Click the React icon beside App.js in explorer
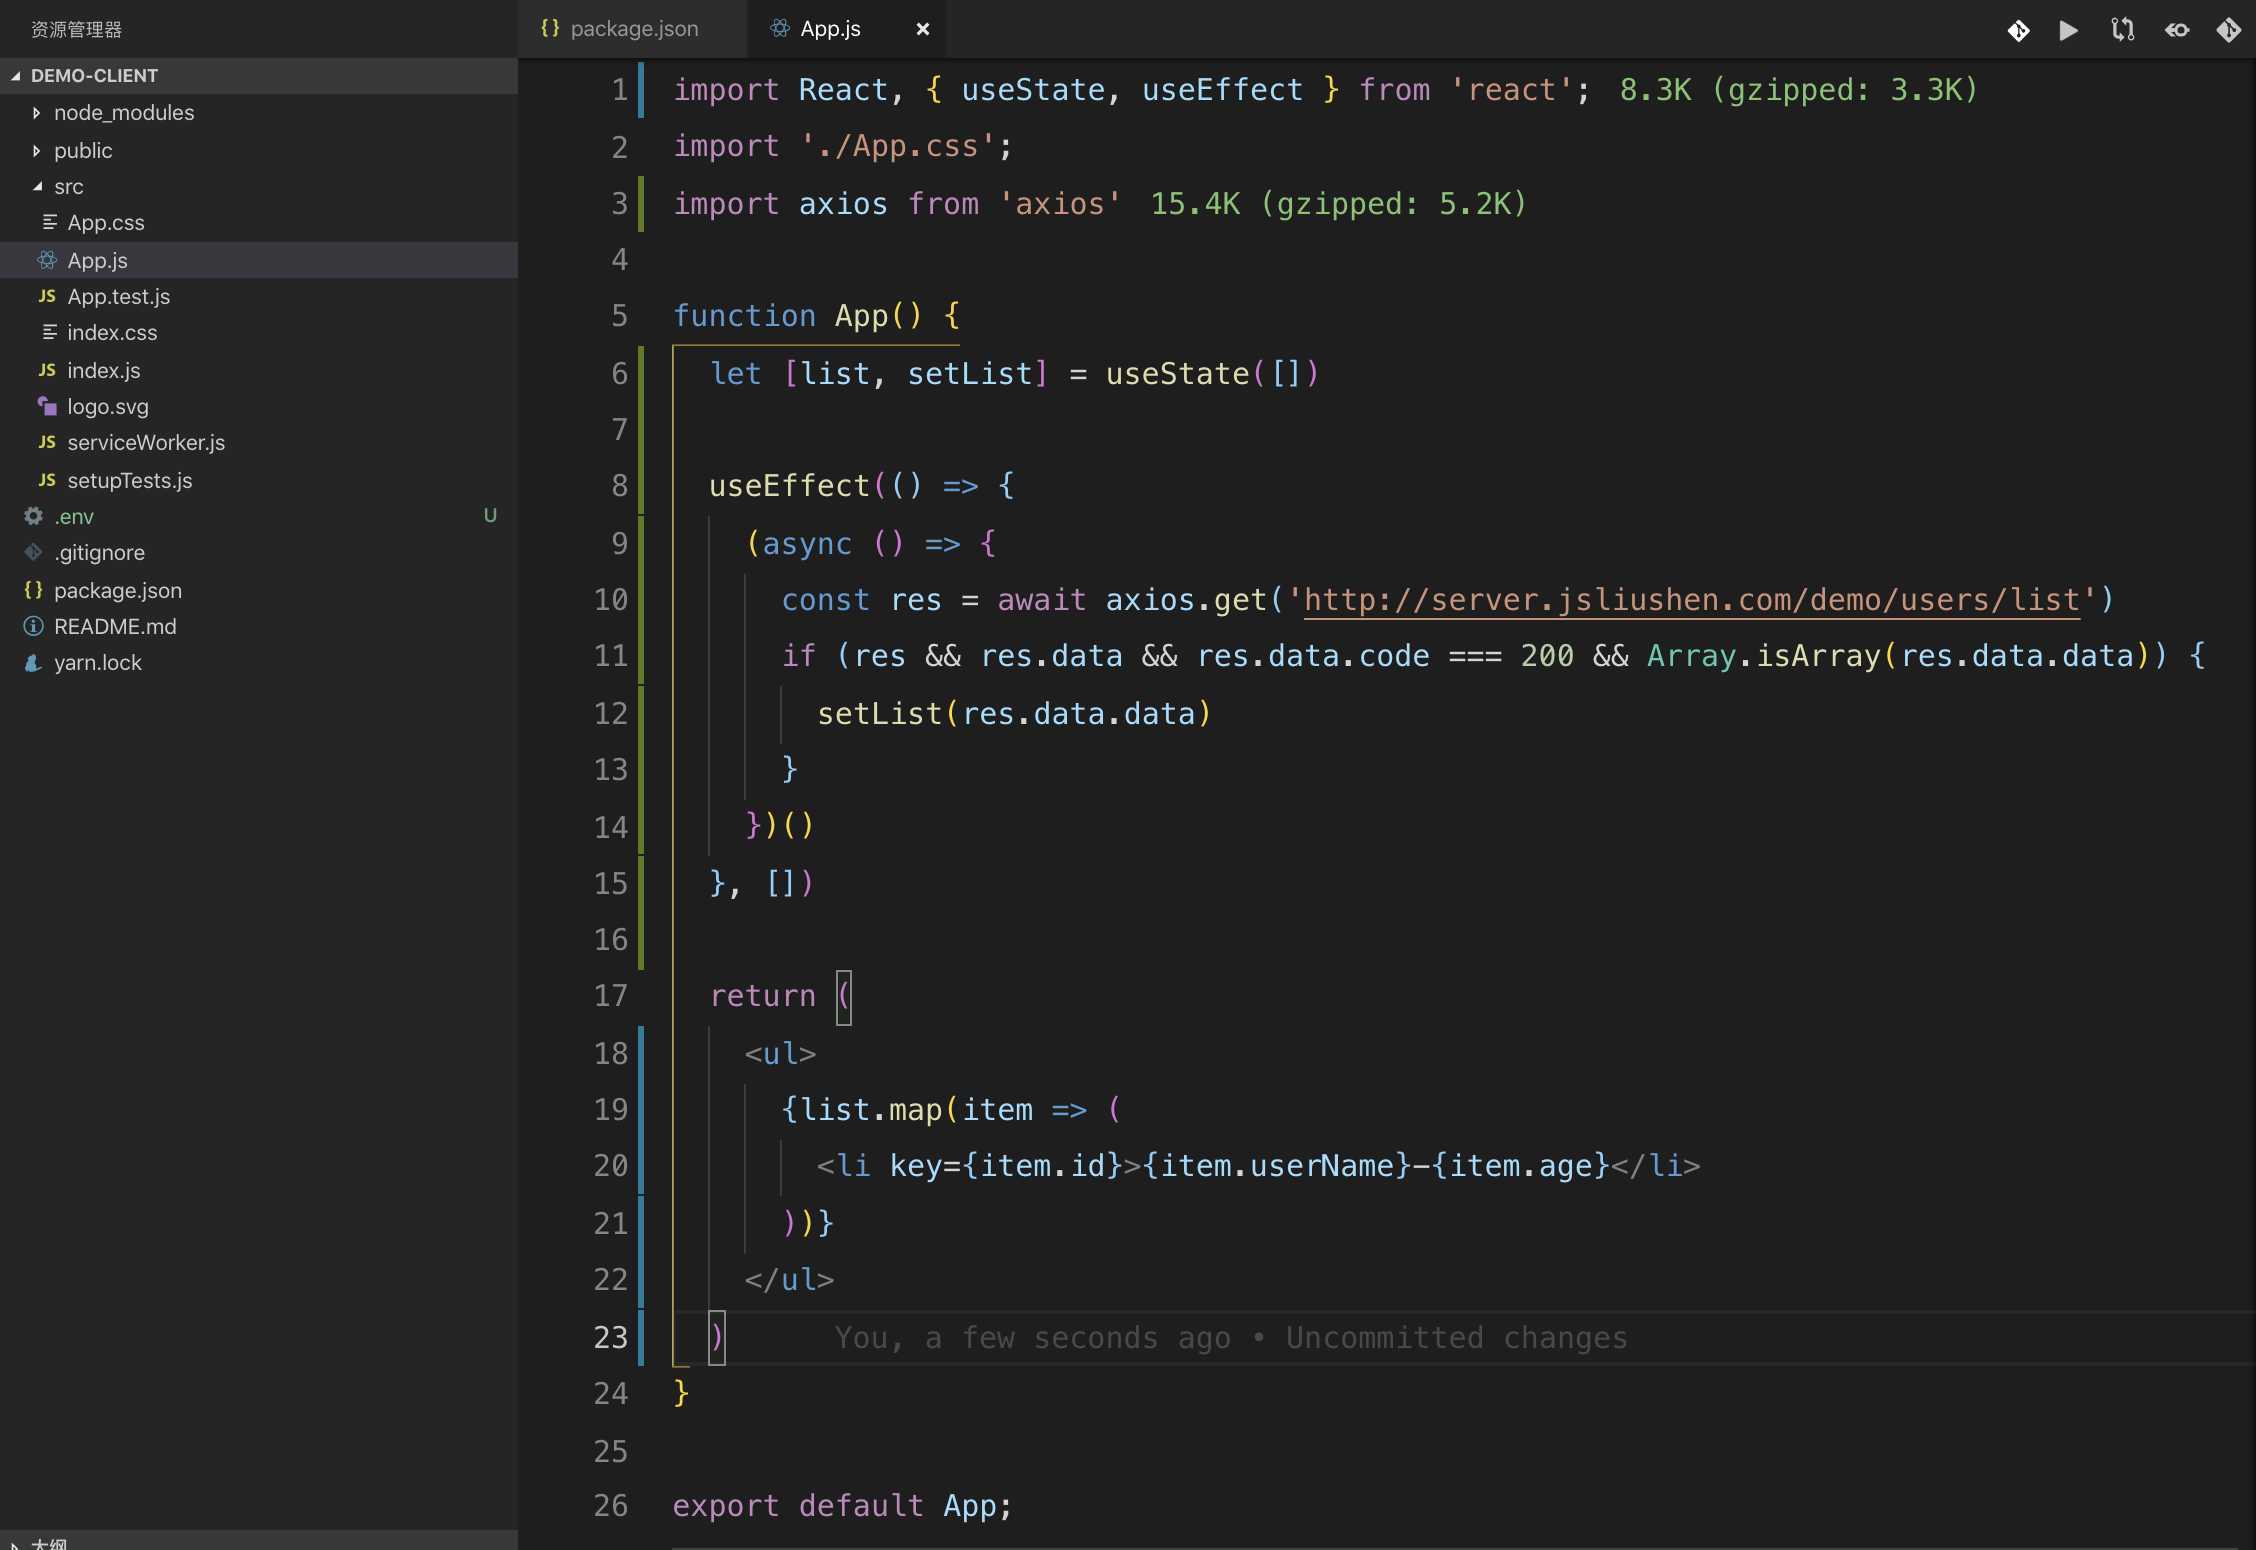 click(x=47, y=260)
